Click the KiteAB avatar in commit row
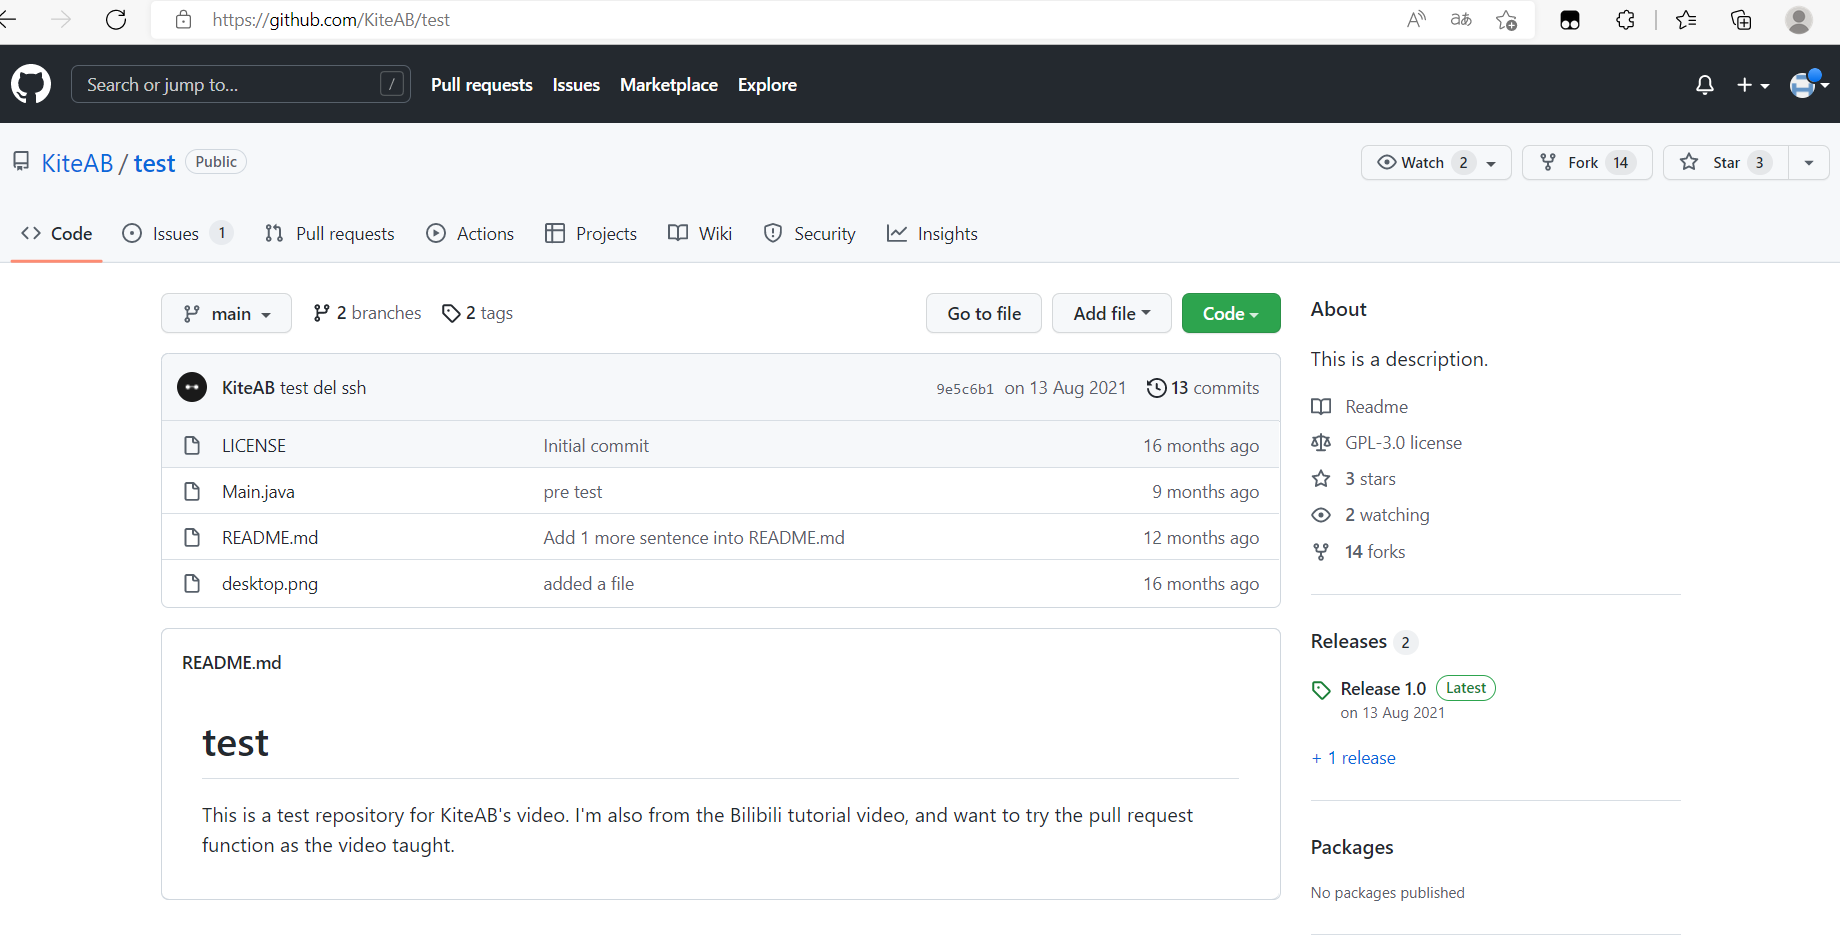This screenshot has width=1840, height=936. (x=192, y=388)
